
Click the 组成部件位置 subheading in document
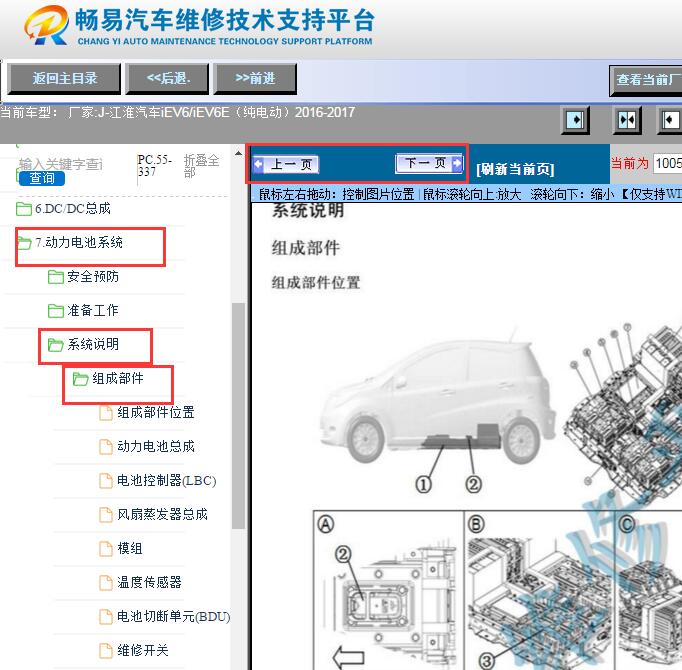tap(316, 283)
